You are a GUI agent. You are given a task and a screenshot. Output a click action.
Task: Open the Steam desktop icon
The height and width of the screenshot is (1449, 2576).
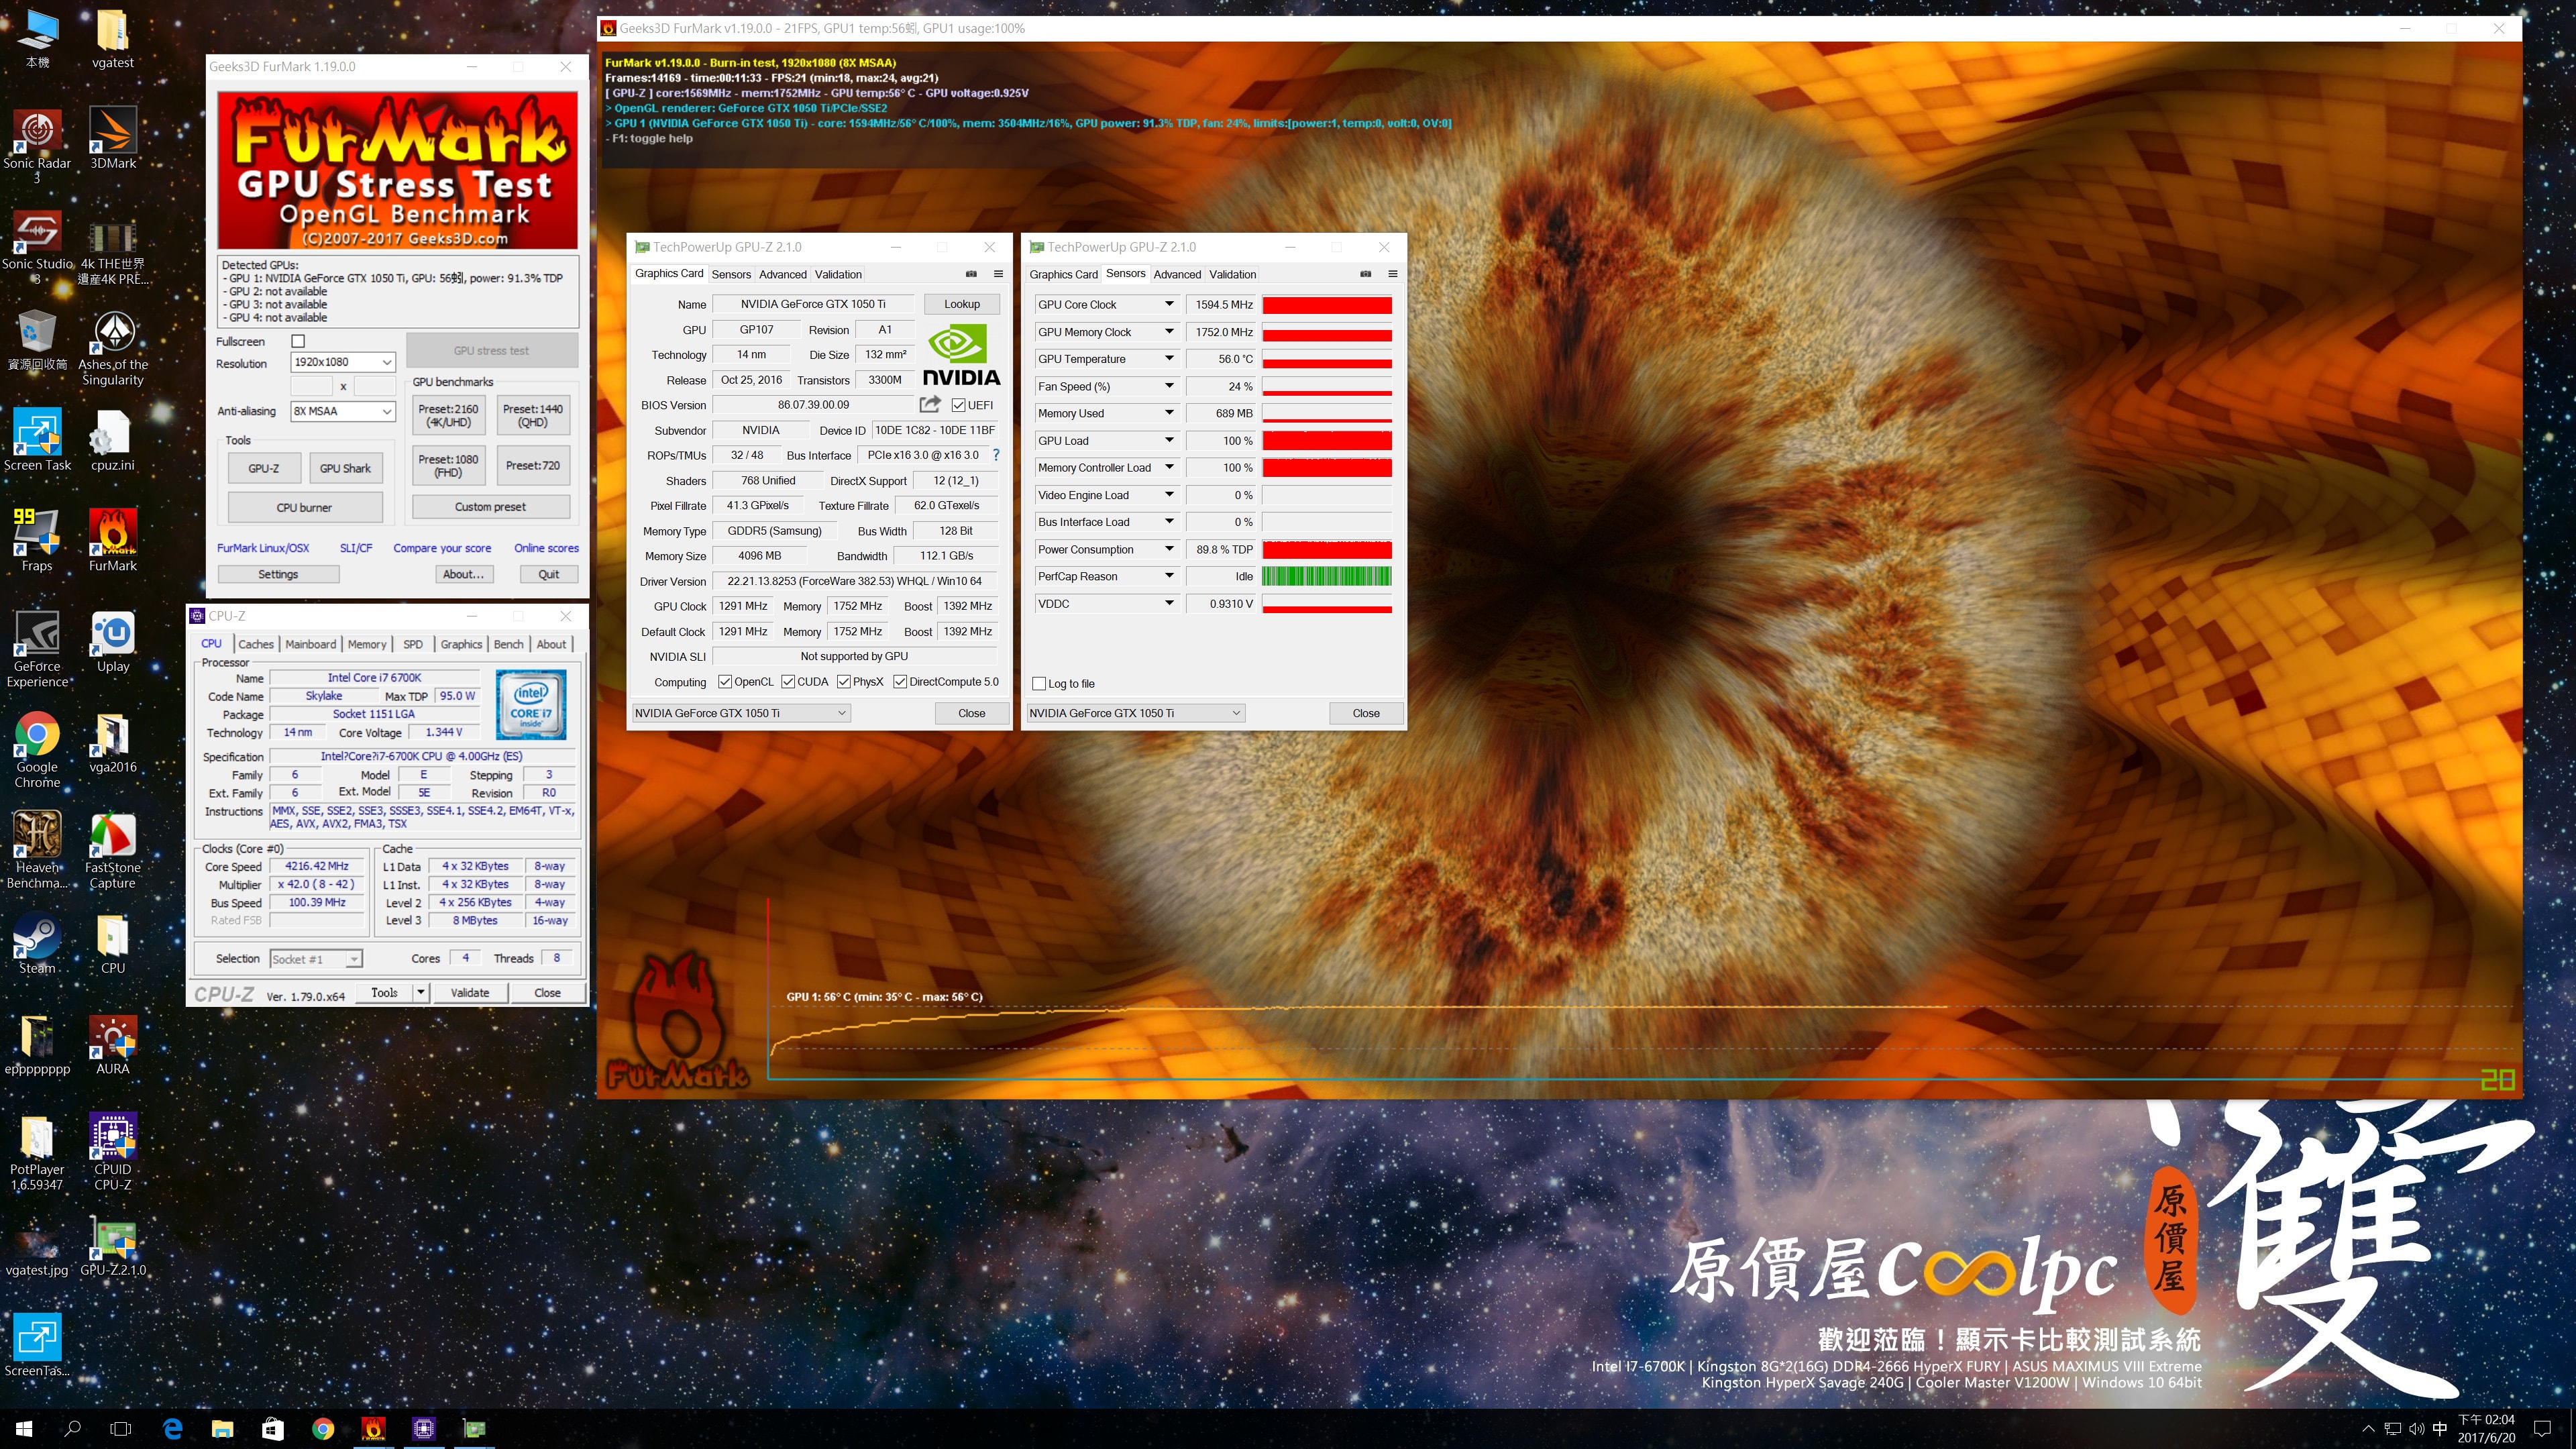tap(37, 944)
